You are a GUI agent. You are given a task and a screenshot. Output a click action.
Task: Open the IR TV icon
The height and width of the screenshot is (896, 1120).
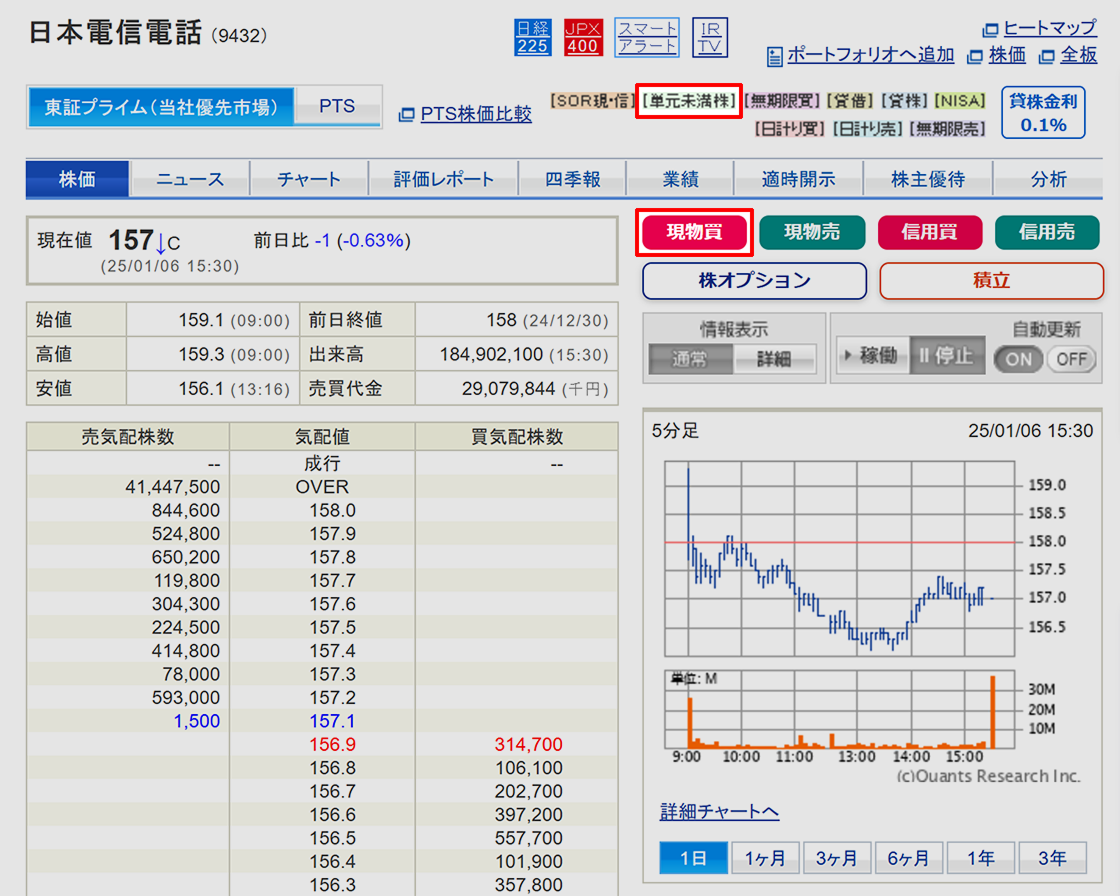pyautogui.click(x=710, y=37)
